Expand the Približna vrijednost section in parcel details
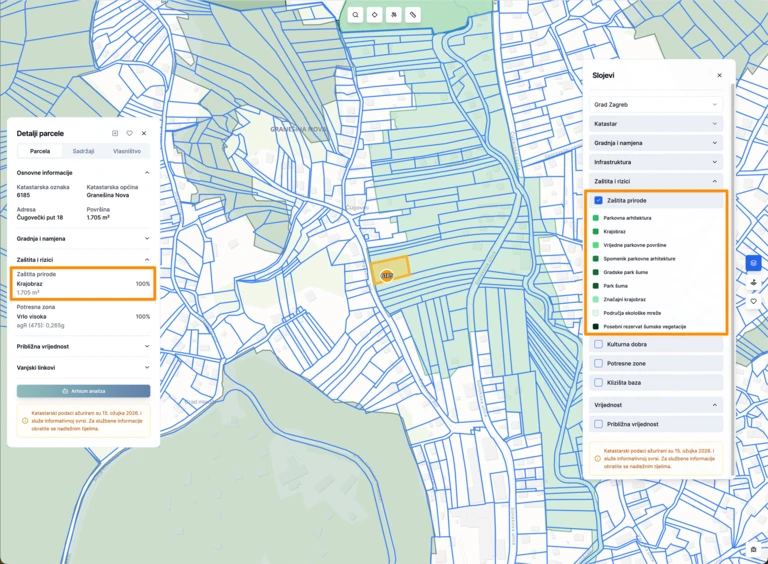 [x=83, y=346]
